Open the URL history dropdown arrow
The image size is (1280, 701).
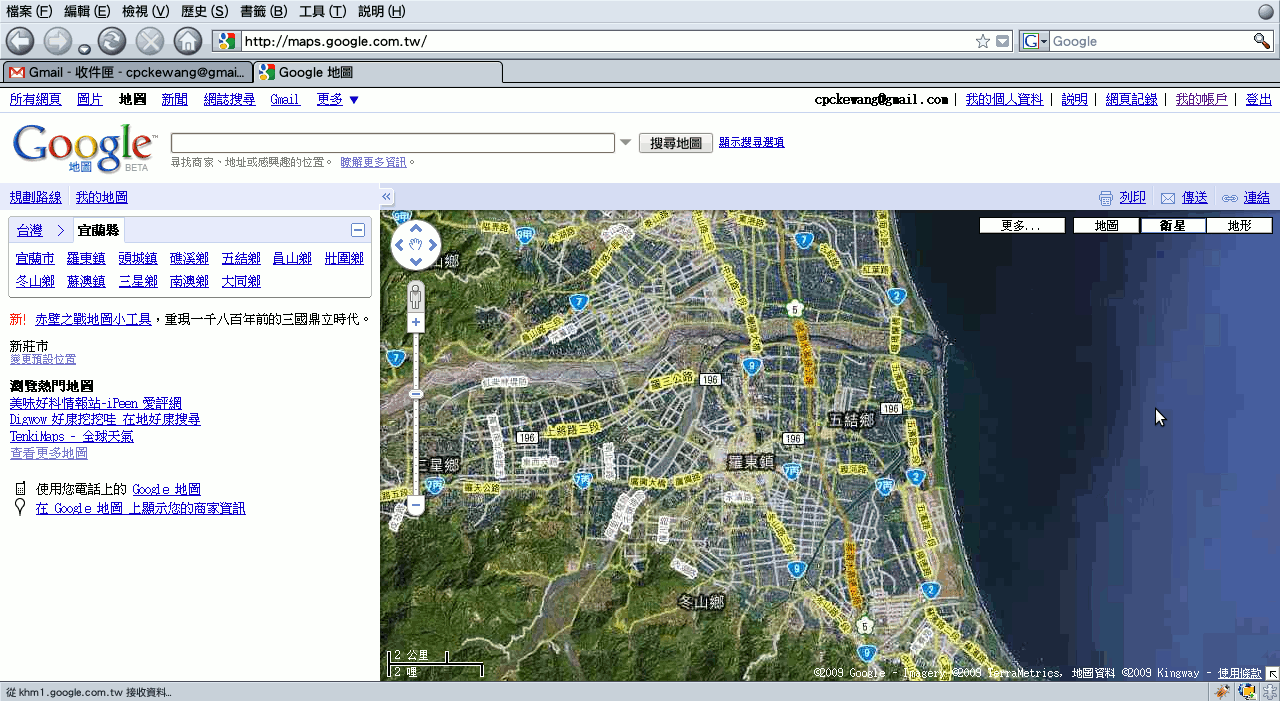click(x=1003, y=41)
